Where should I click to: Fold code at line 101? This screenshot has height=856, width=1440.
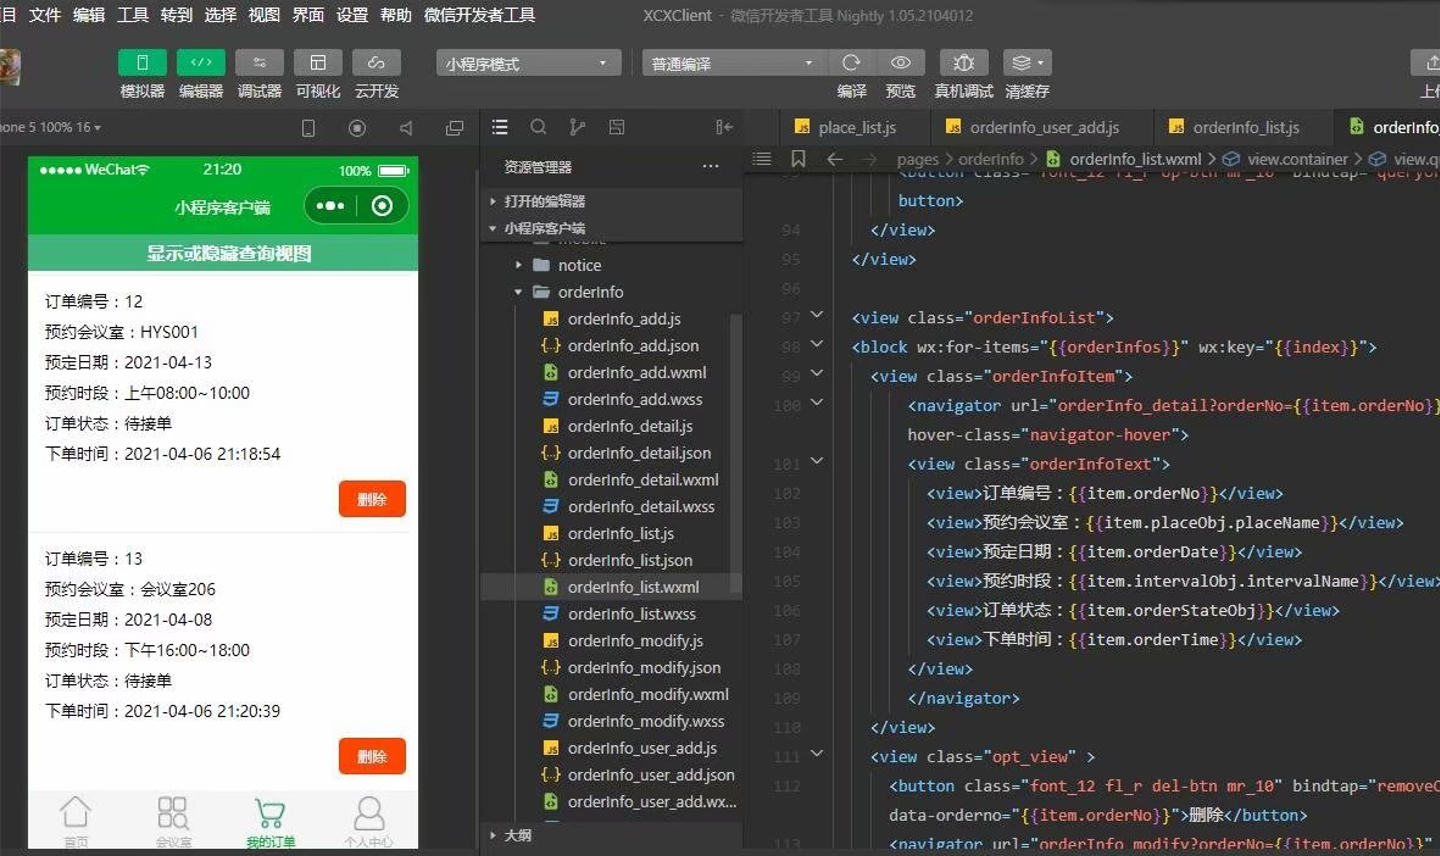pos(817,462)
